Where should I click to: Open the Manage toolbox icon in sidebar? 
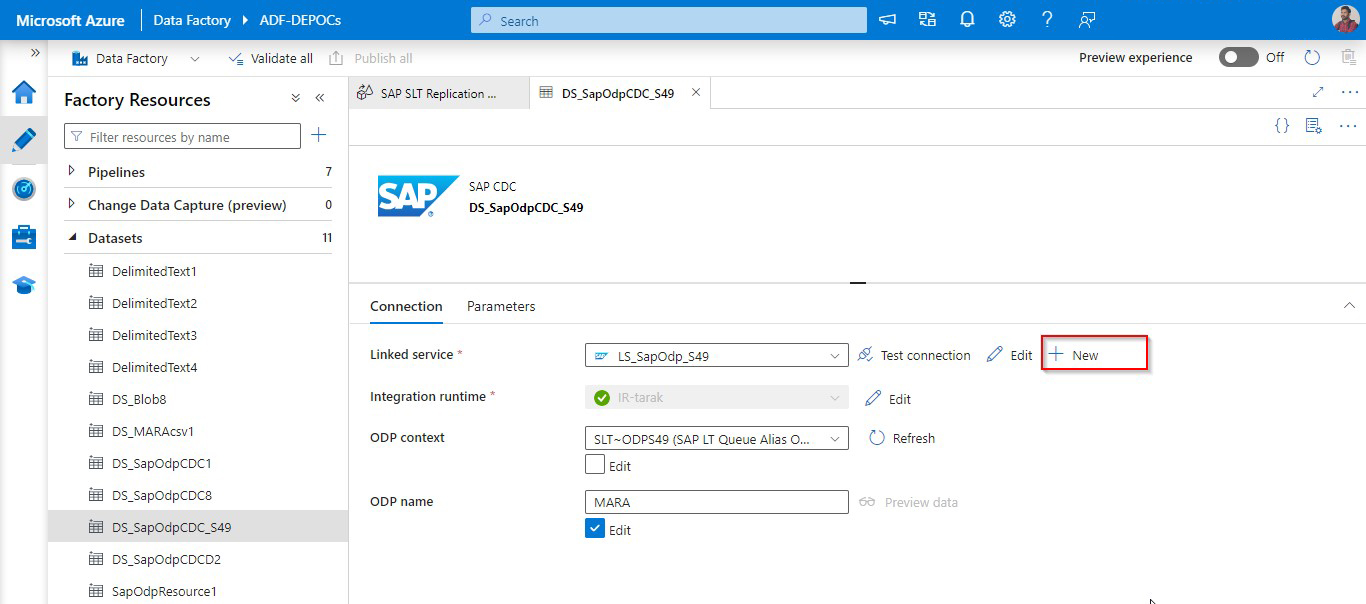pyautogui.click(x=24, y=237)
